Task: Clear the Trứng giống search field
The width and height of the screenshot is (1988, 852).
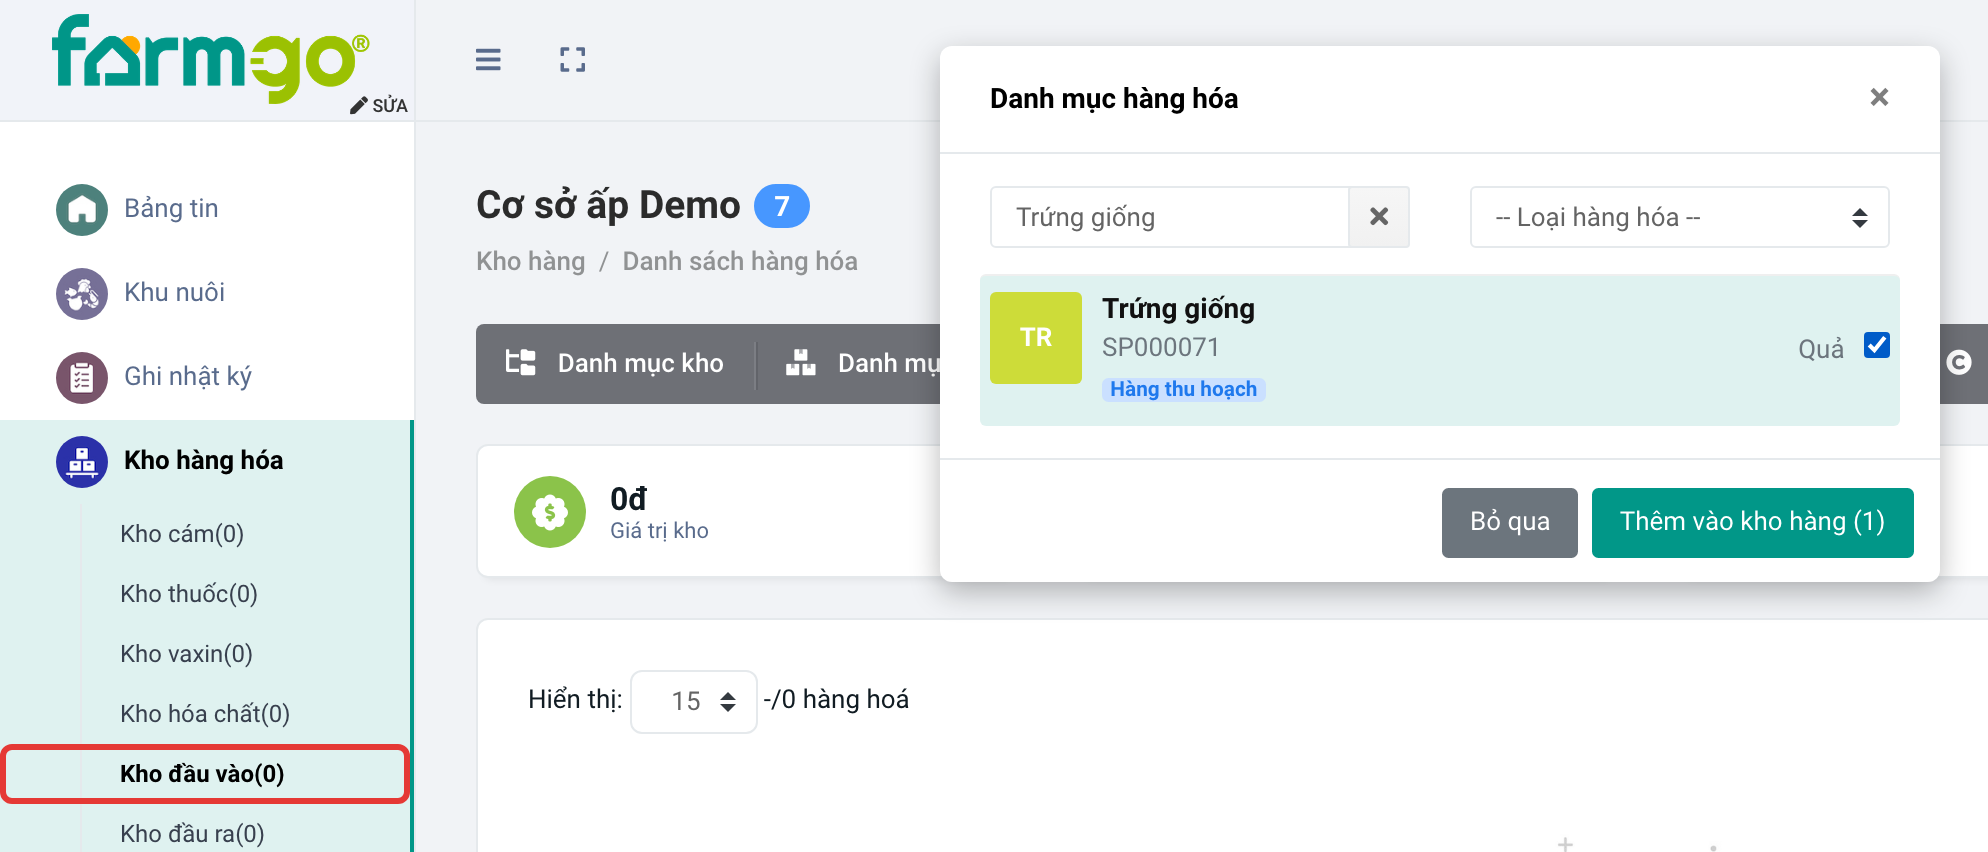Action: click(1379, 217)
